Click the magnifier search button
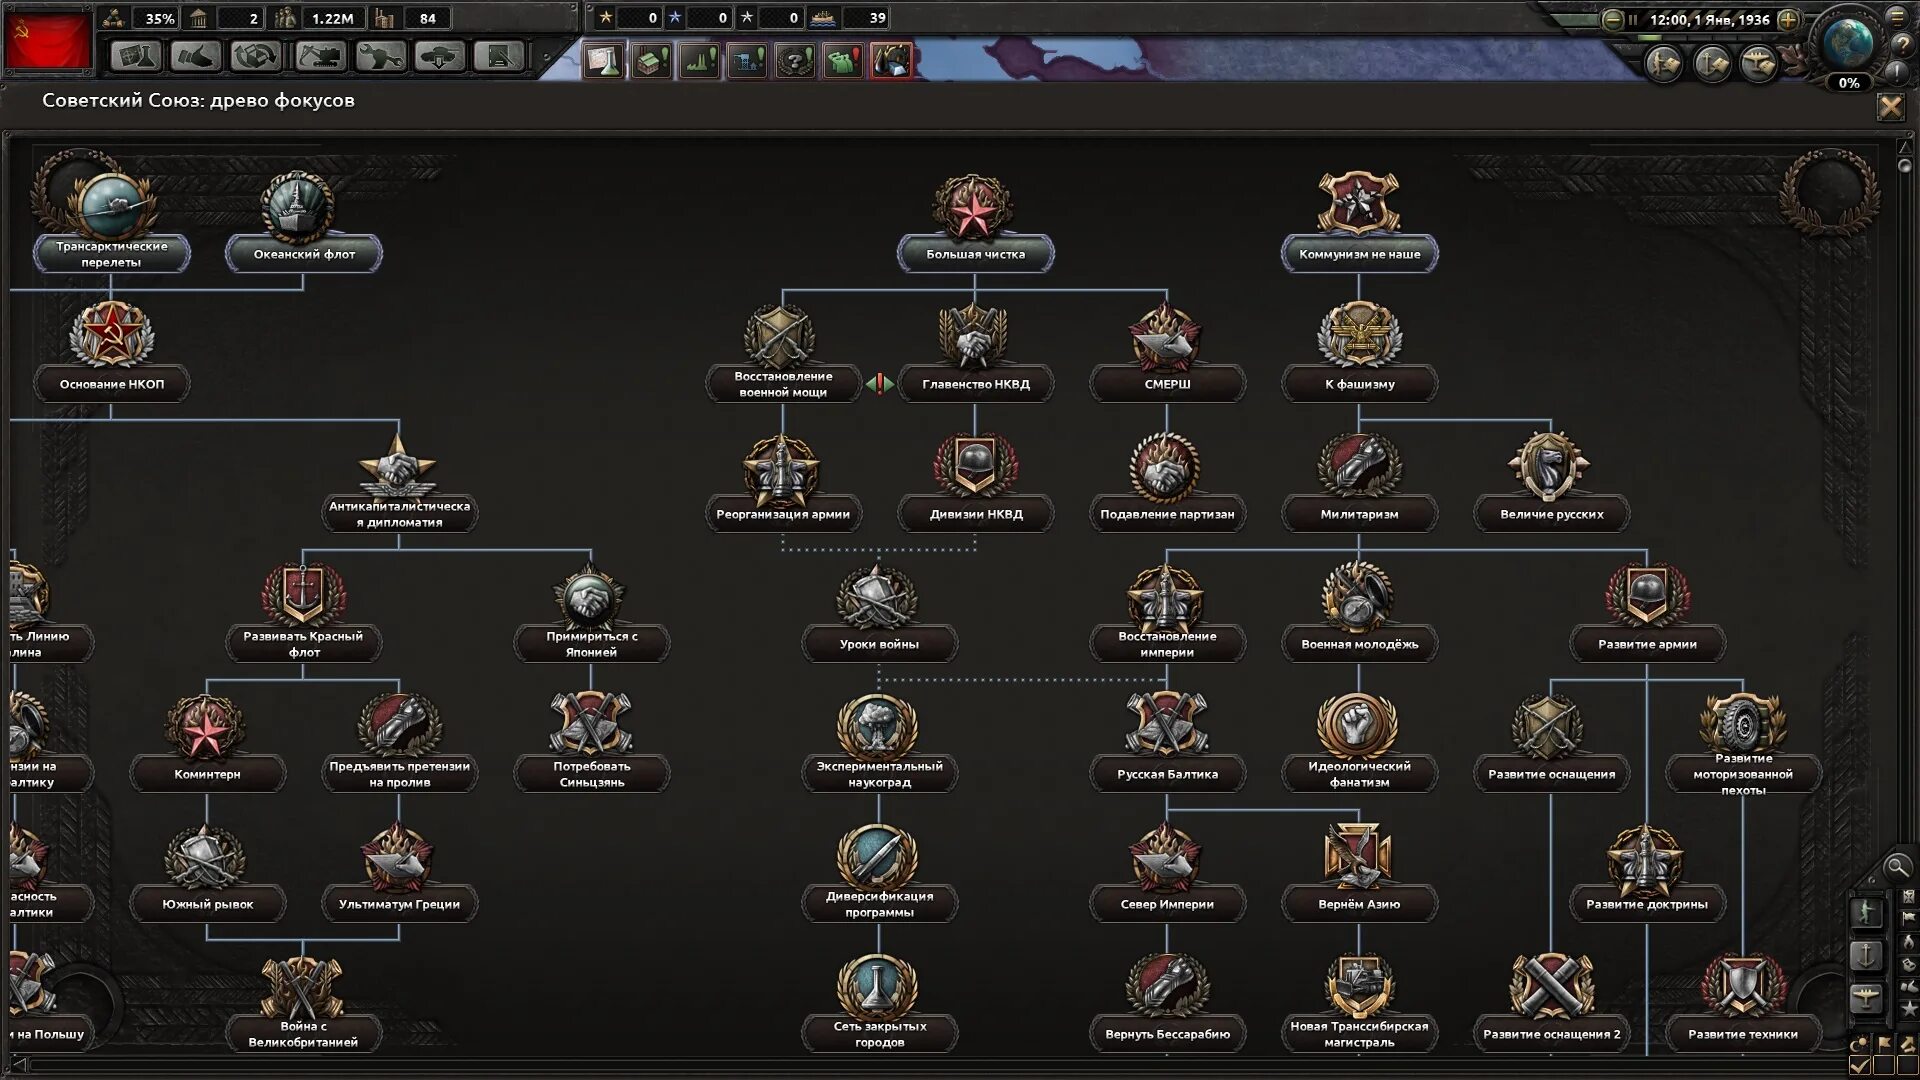The width and height of the screenshot is (1920, 1080). click(x=1897, y=867)
